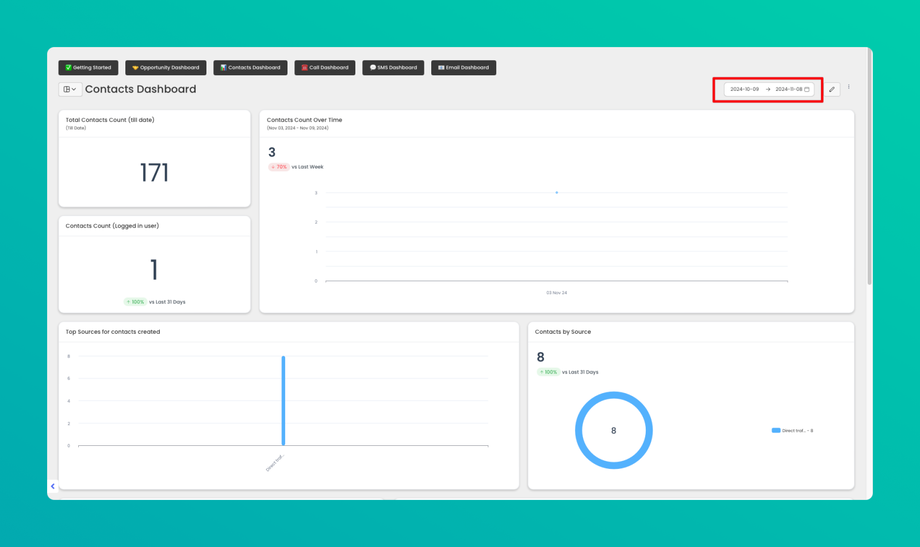Click the green checkmark on Getting Started
The image size is (920, 547).
click(68, 67)
